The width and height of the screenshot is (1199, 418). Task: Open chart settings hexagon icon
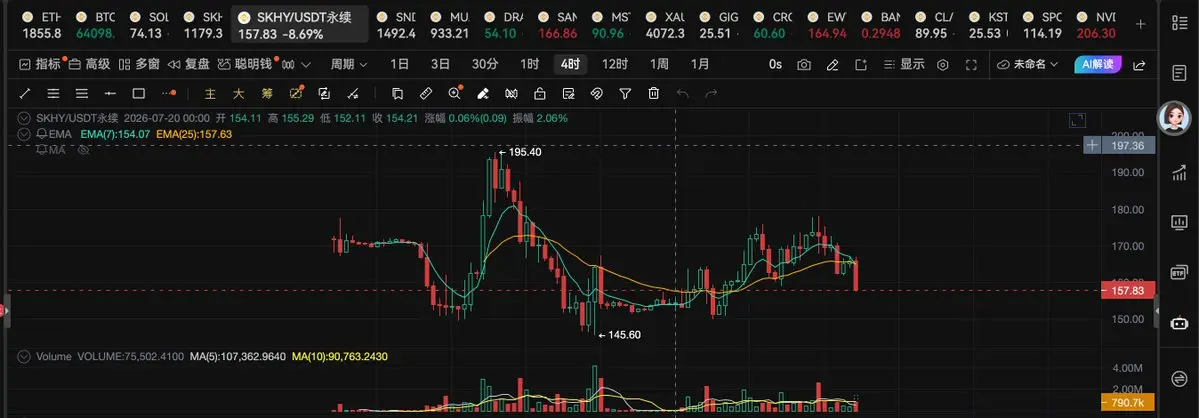tap(943, 65)
